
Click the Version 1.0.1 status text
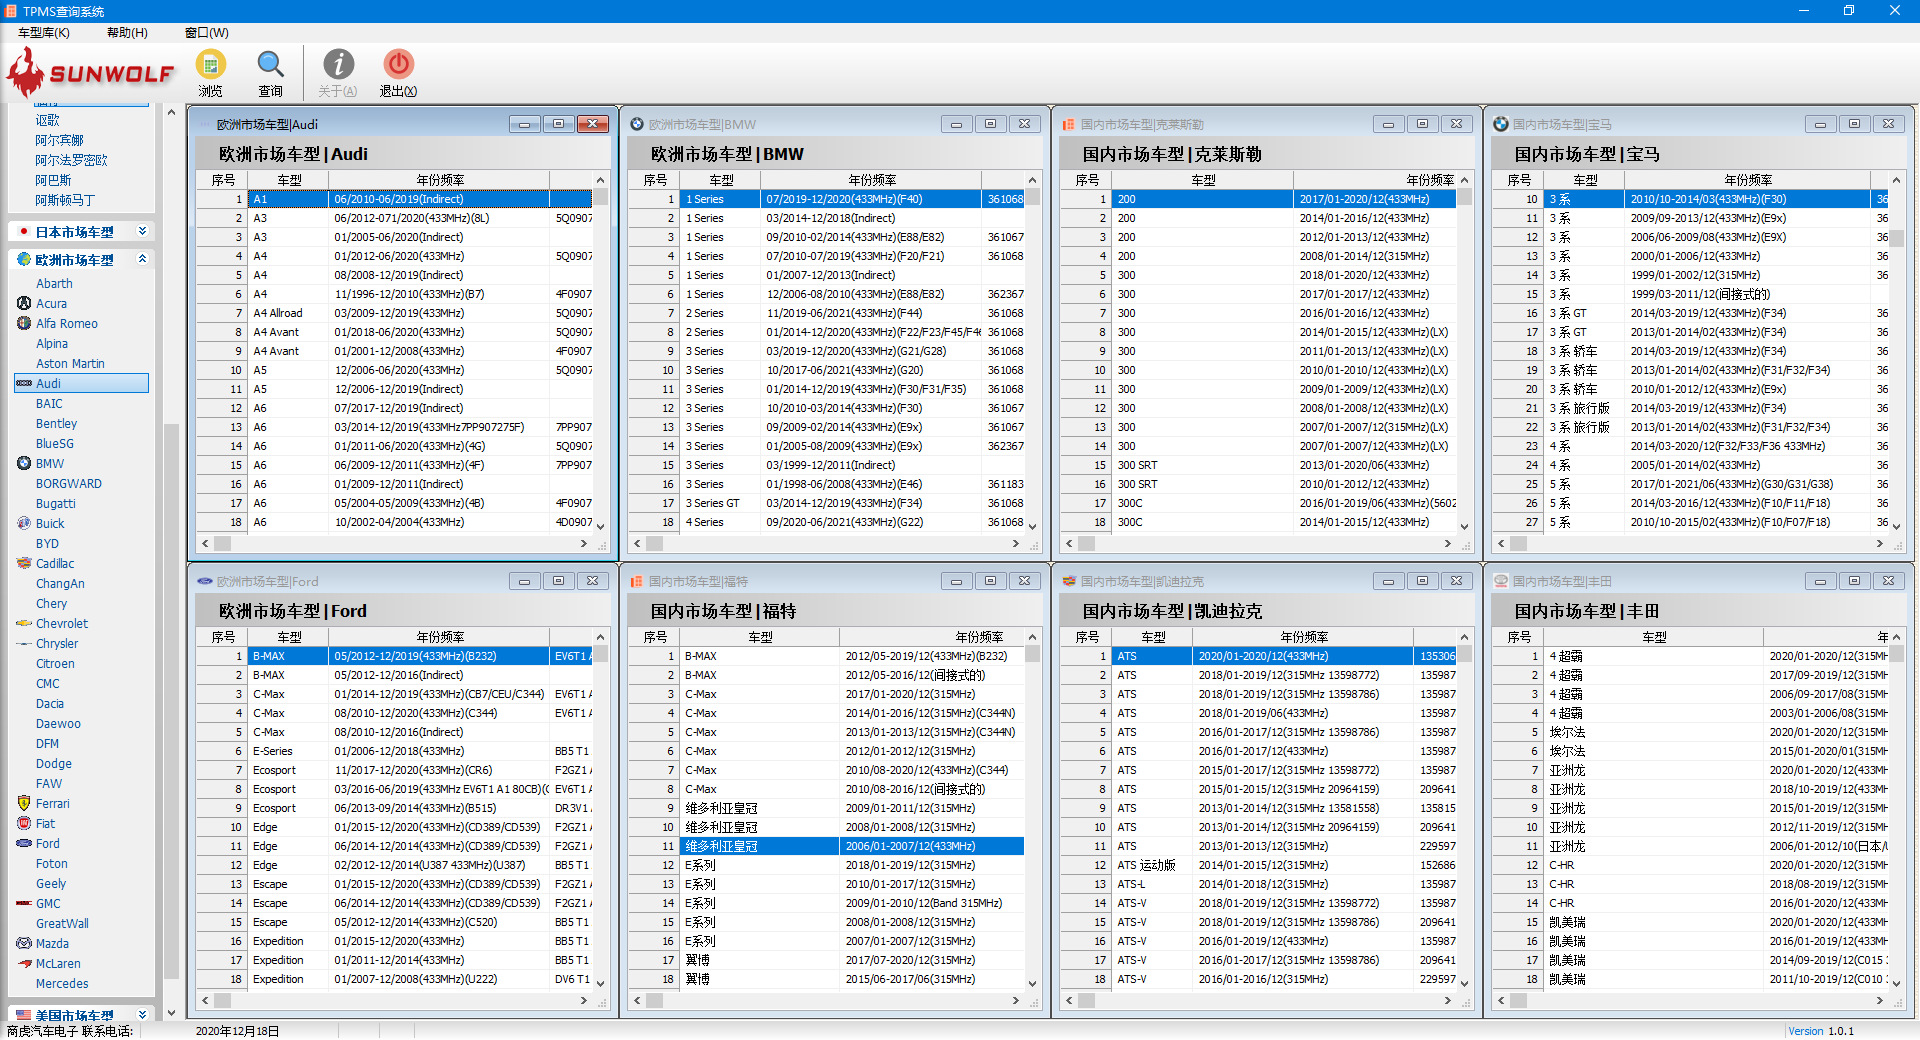click(1821, 1031)
